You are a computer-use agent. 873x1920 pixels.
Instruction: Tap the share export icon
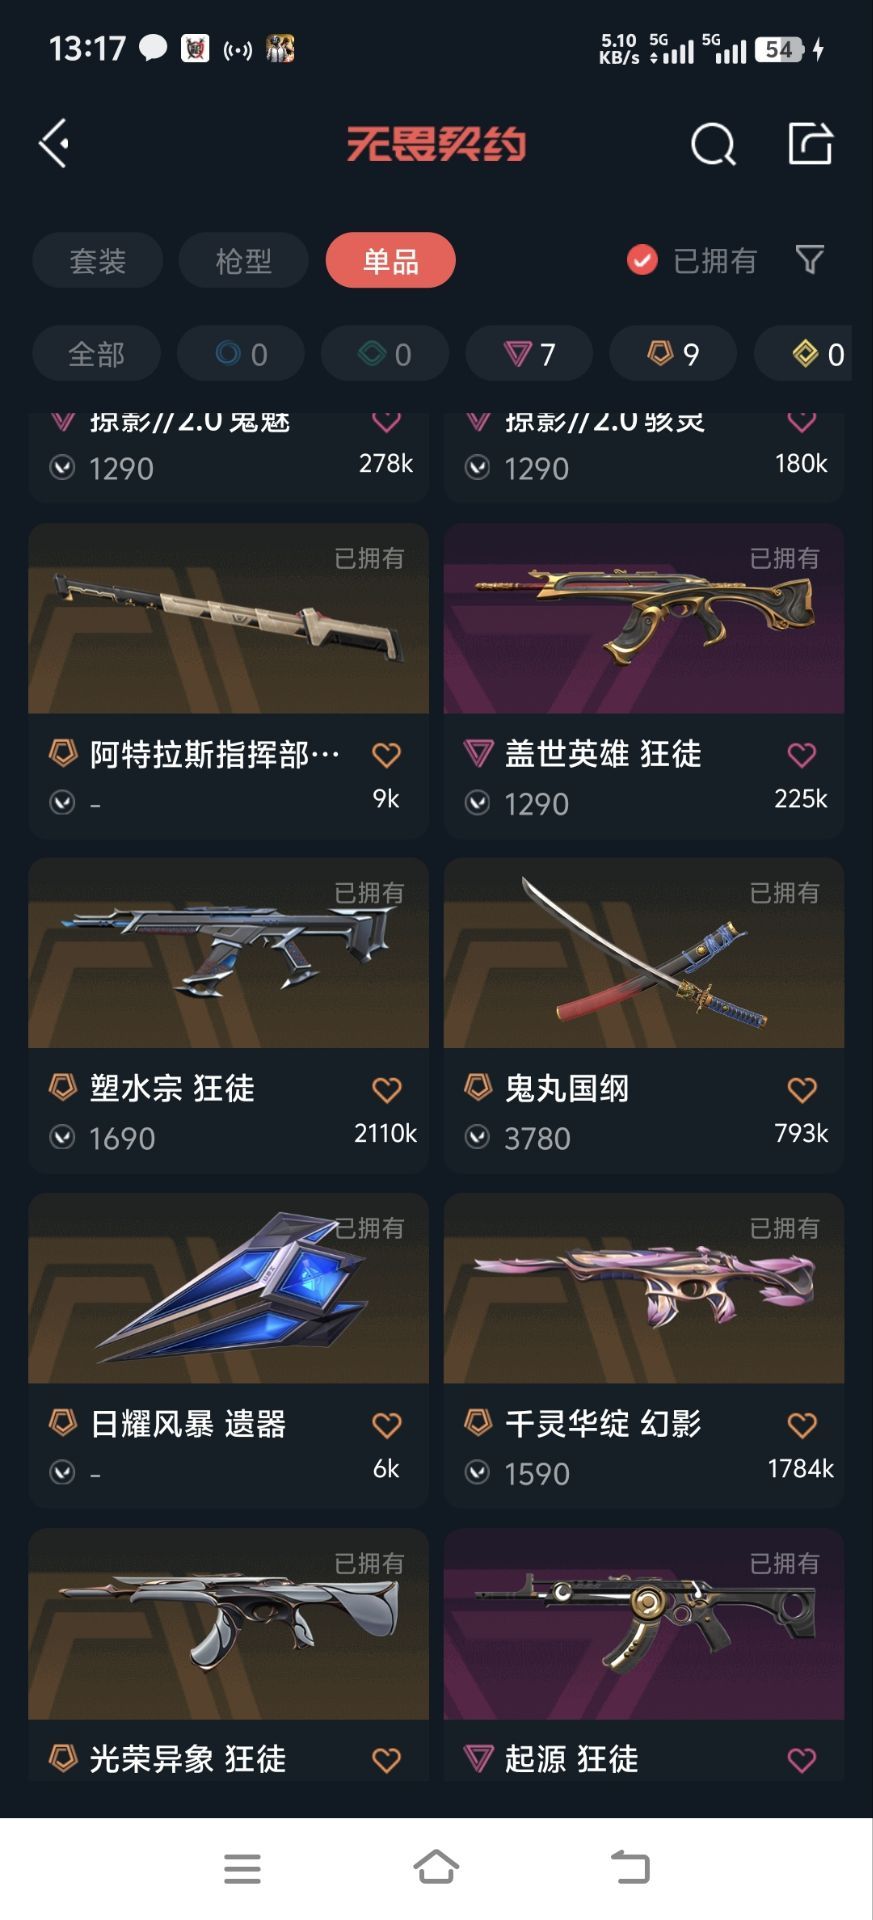click(810, 144)
